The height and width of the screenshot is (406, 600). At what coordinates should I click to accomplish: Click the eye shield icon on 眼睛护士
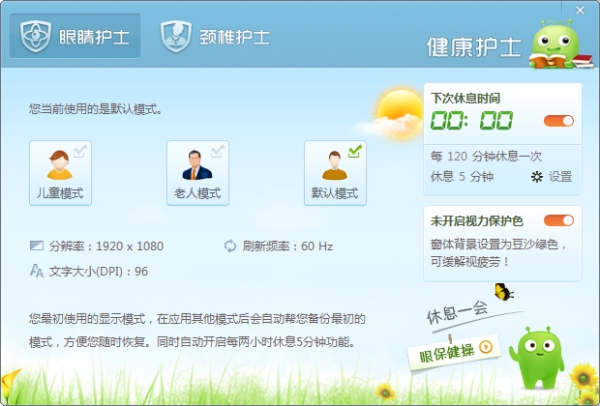(x=35, y=36)
